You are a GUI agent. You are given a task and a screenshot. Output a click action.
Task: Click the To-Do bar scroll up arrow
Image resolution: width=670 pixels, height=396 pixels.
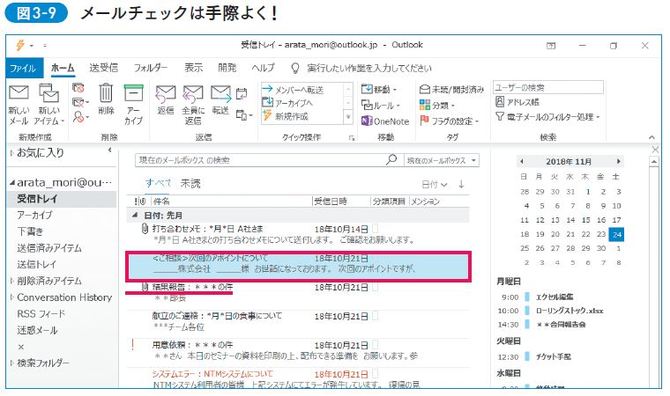[x=654, y=162]
